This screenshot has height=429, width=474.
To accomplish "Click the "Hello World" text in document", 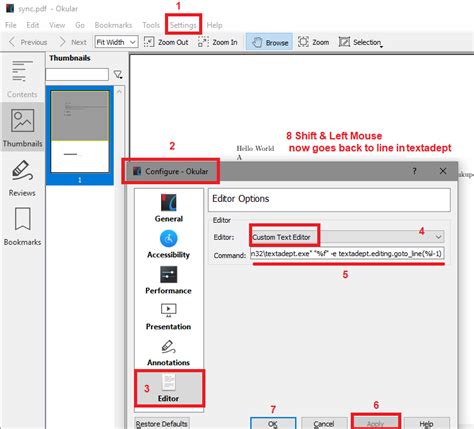I will tap(255, 148).
